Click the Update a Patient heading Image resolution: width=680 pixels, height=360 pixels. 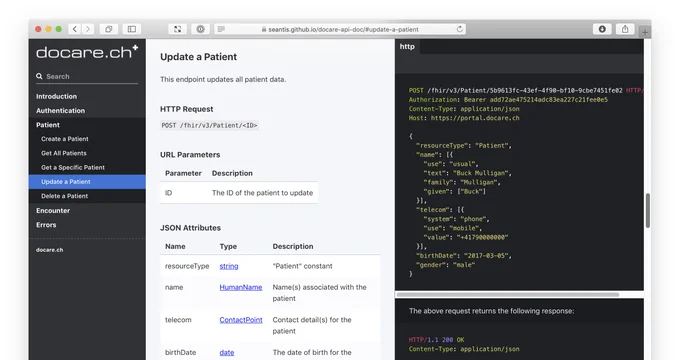click(x=198, y=57)
